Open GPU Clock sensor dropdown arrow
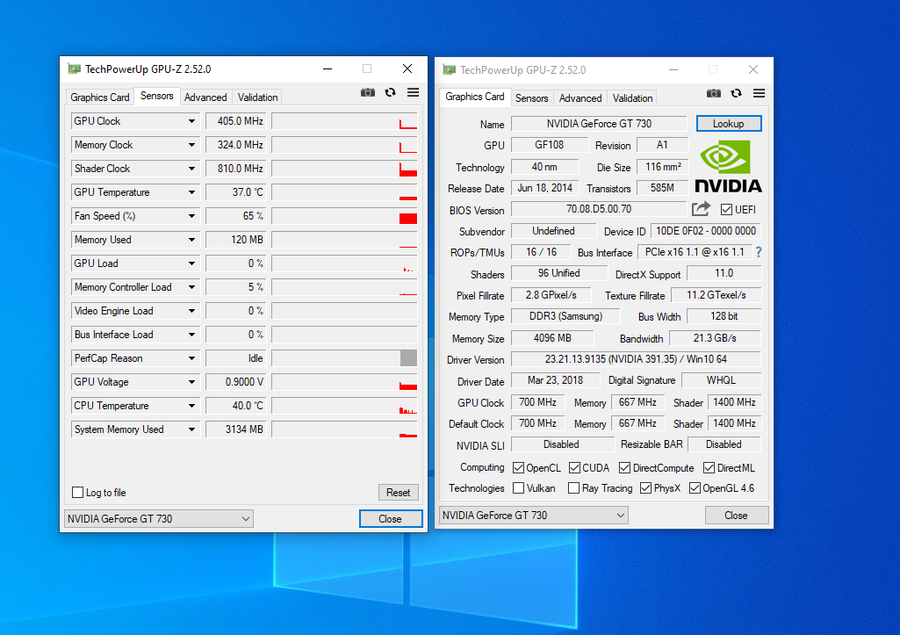 pyautogui.click(x=192, y=121)
